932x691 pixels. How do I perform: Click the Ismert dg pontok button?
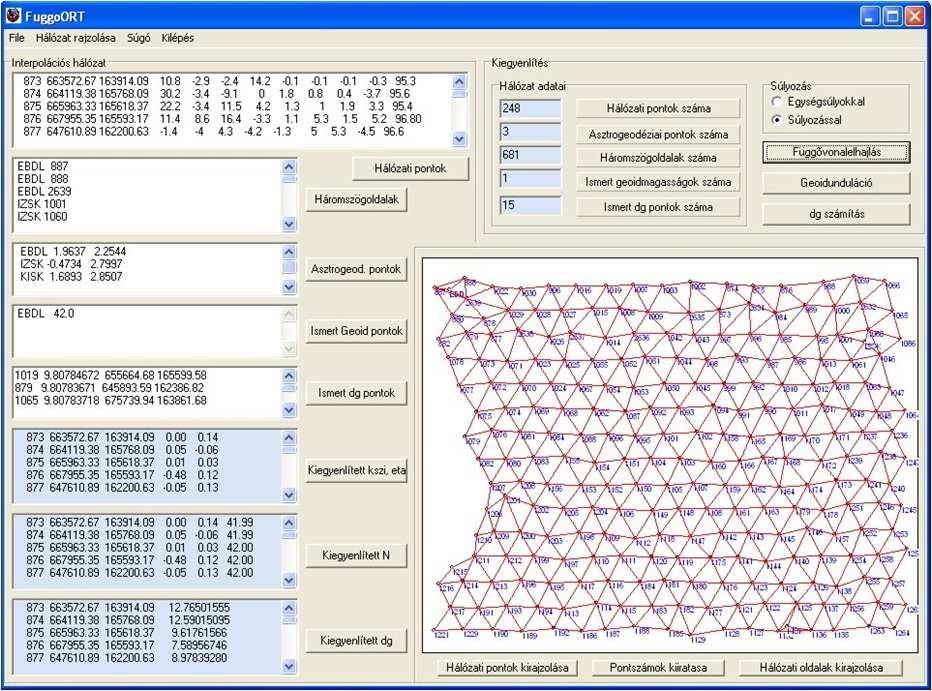(x=356, y=393)
